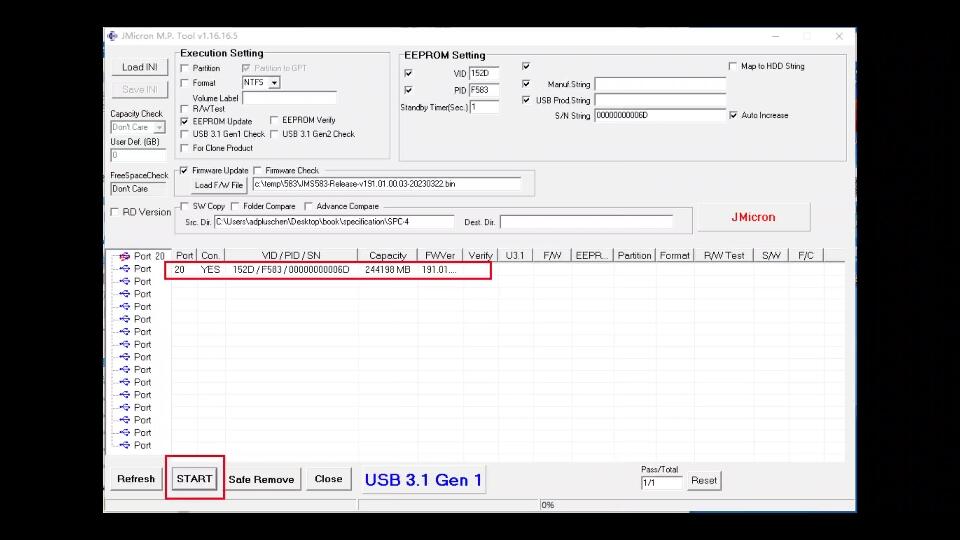
Task: Disable the Auto Increase checkbox
Action: pos(733,115)
